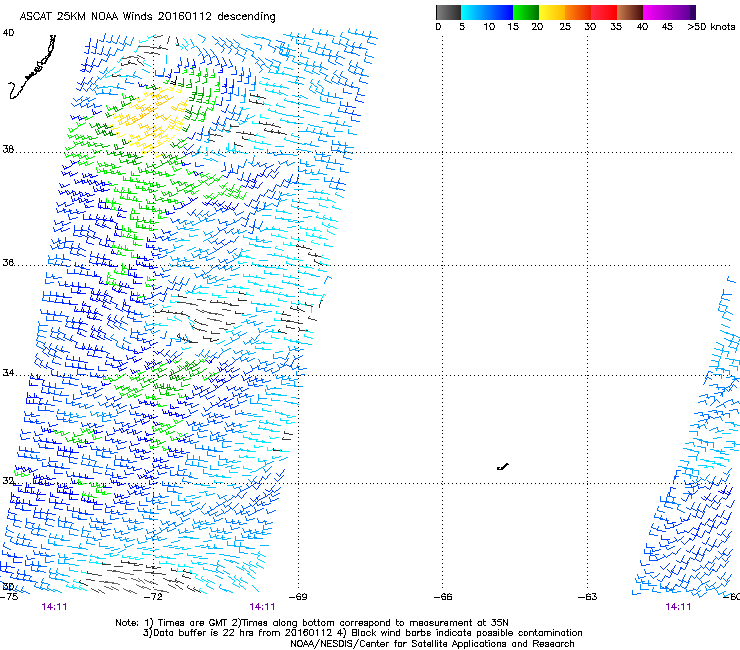Click the latitude label 36
Image resolution: width=740 pixels, height=650 pixels.
click(x=8, y=262)
